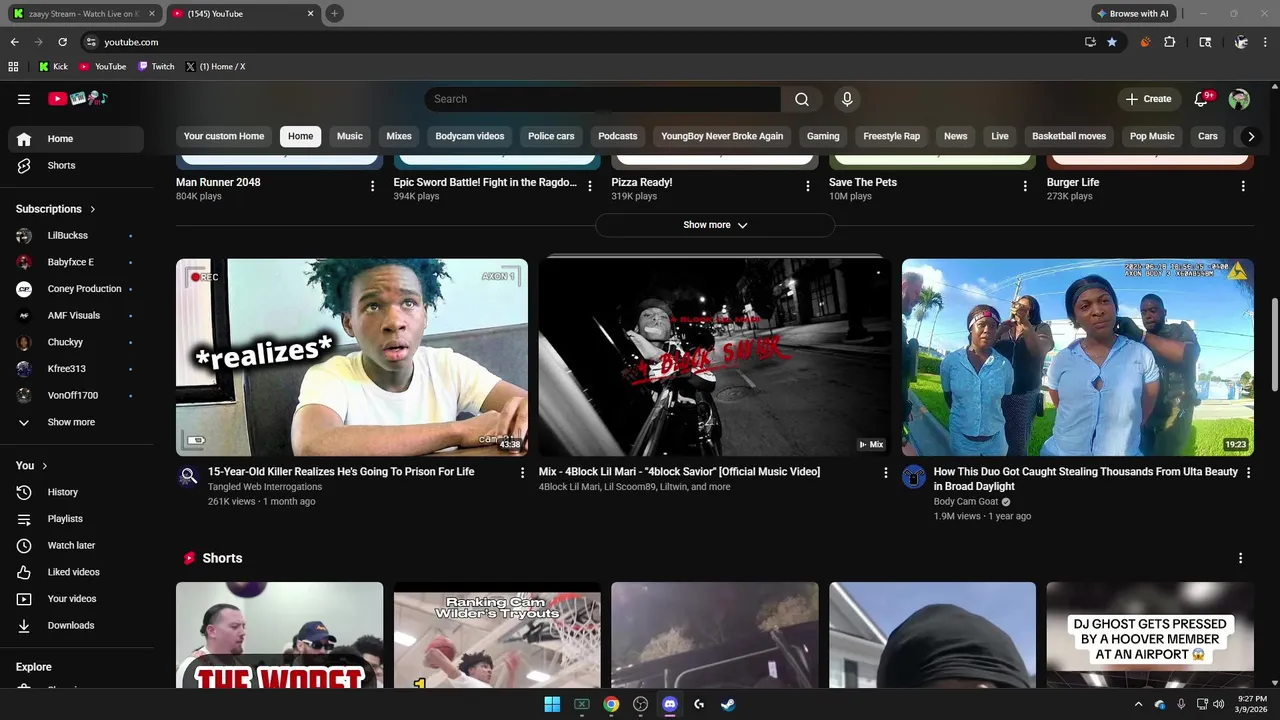
Task: Switch to the zaayy Stream Kick tab
Action: 84,14
